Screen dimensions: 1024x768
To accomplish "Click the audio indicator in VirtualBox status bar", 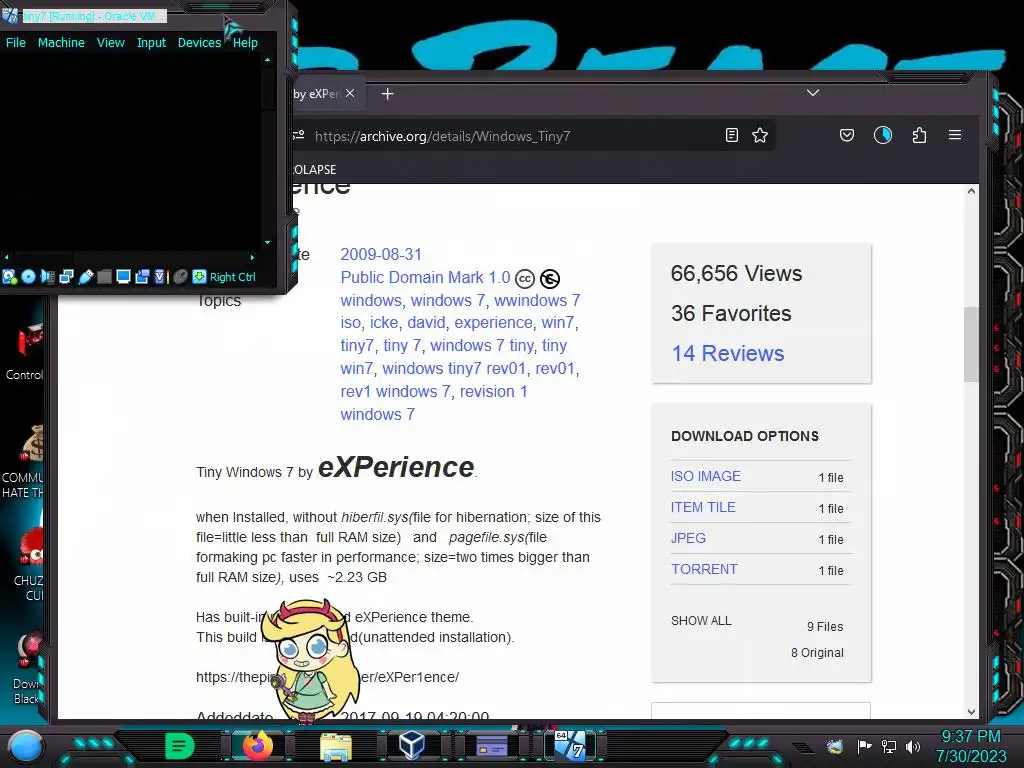I will (x=47, y=277).
